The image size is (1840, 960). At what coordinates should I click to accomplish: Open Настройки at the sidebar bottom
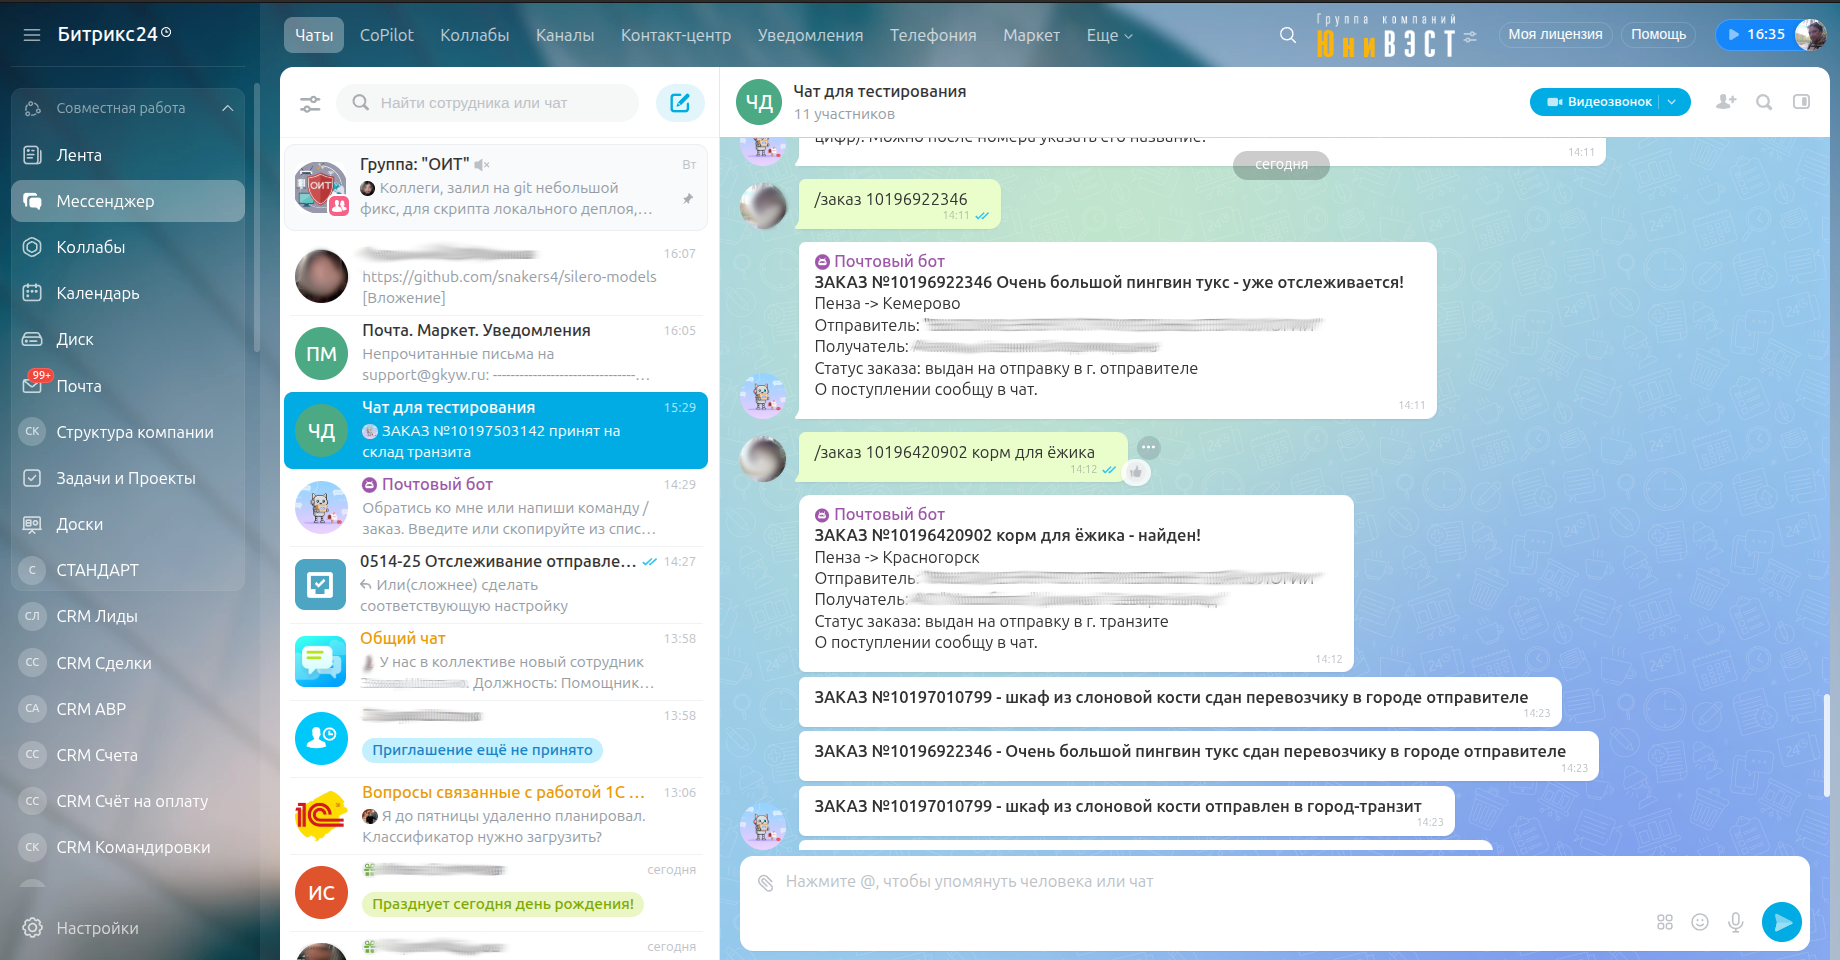tap(128, 928)
